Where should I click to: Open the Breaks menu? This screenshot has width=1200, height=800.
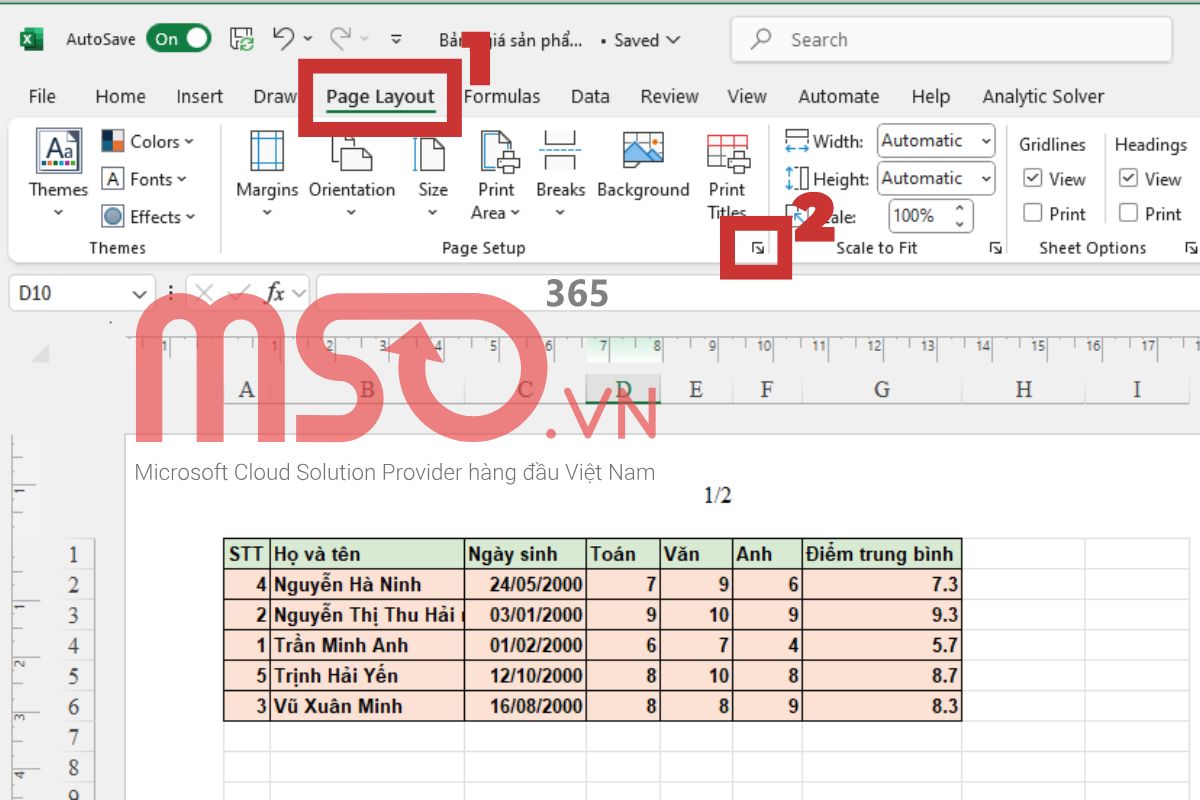point(560,175)
